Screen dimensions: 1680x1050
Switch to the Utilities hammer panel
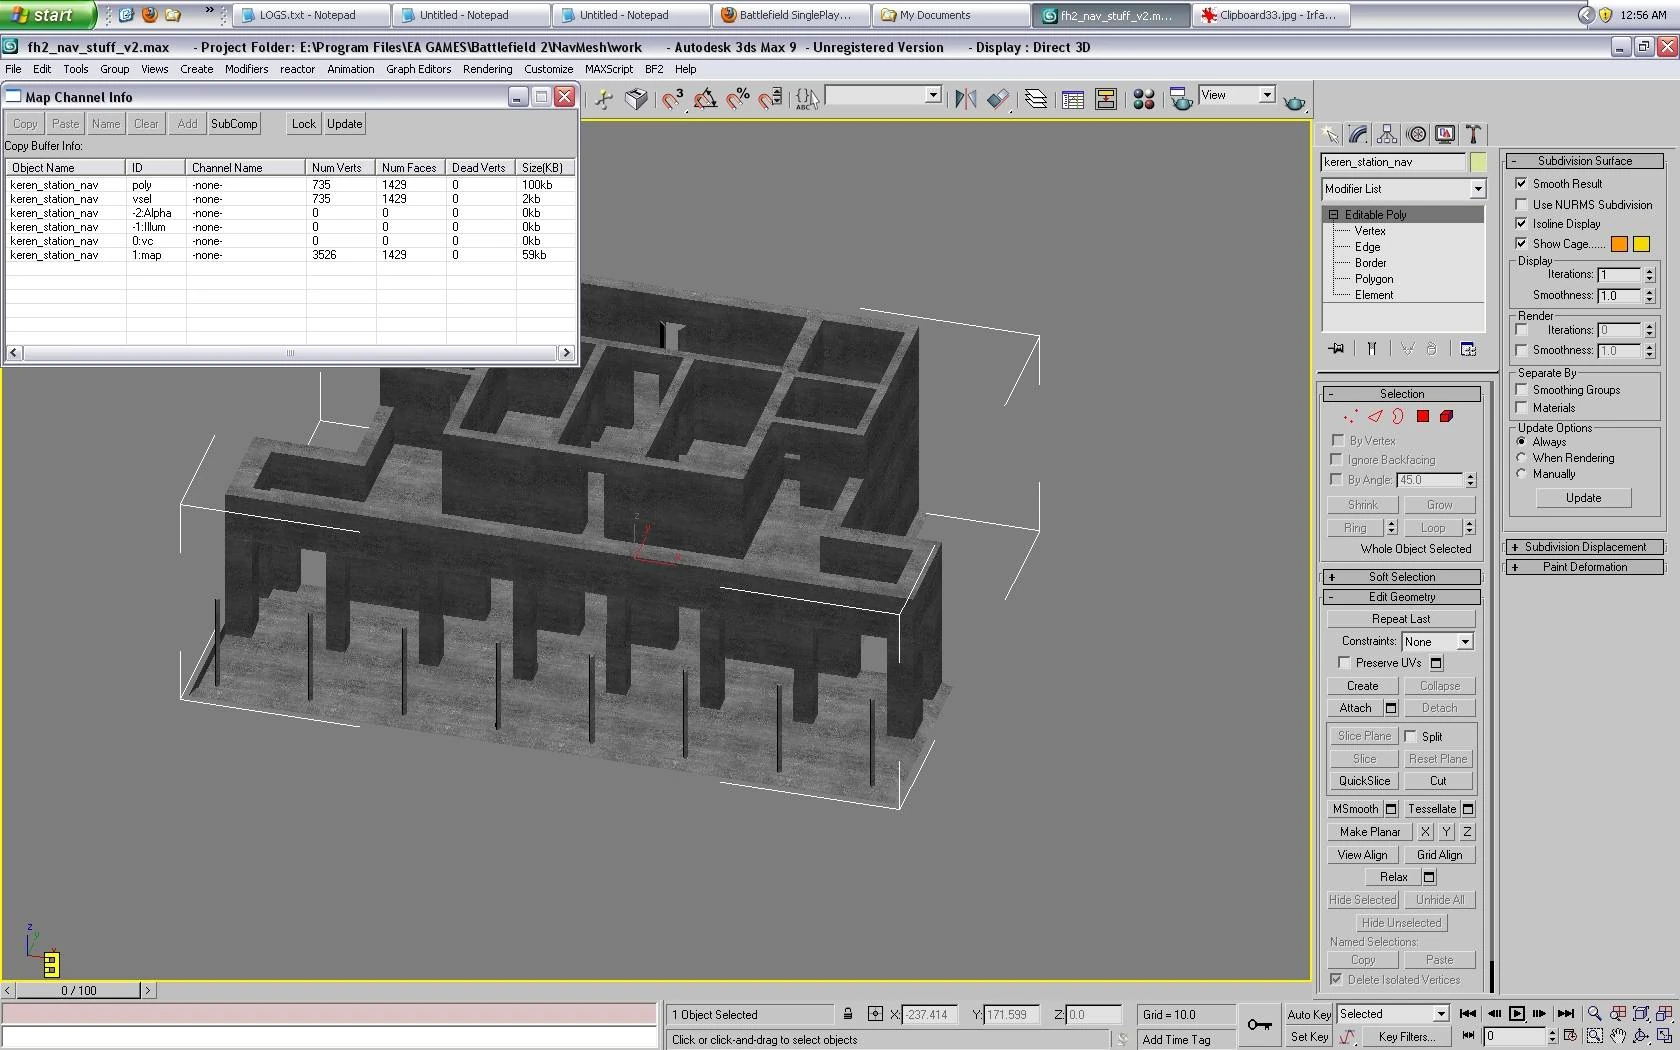[x=1473, y=134]
